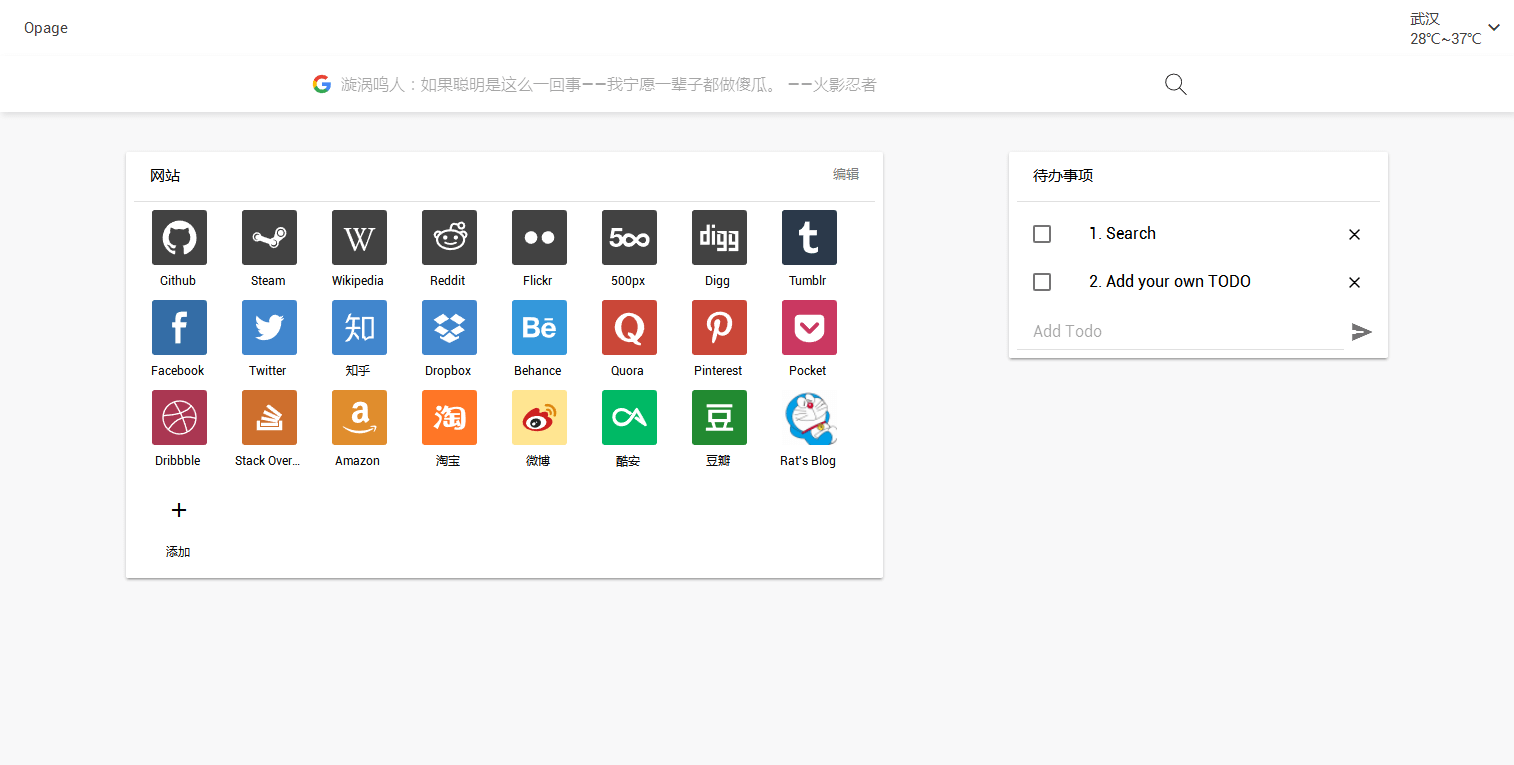The height and width of the screenshot is (765, 1514).
Task: Click the 添加 label under plus
Action: coord(178,552)
